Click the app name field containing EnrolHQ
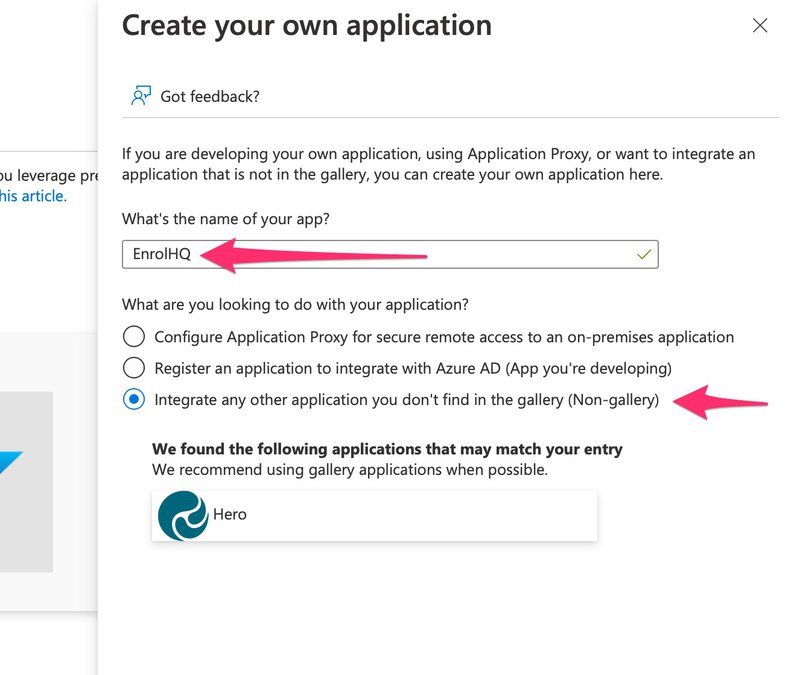800x675 pixels. [x=400, y=254]
